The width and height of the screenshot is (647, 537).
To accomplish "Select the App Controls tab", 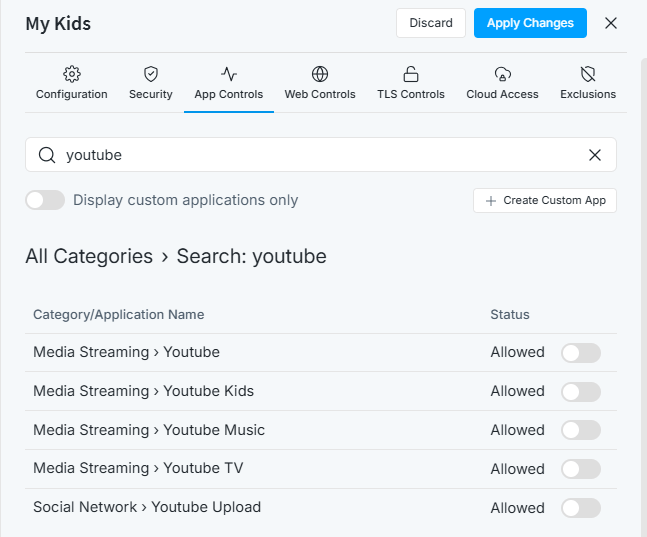I will point(229,83).
